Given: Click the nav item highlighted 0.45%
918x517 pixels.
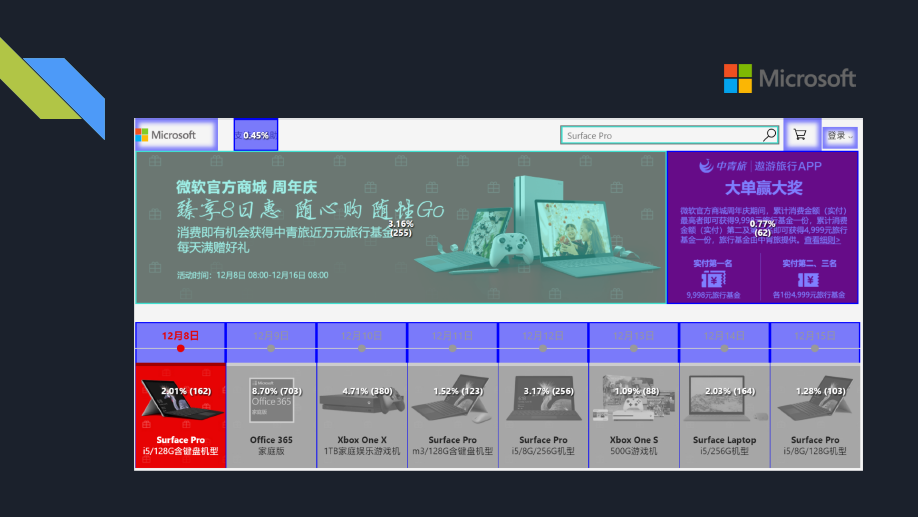Looking at the screenshot, I should (256, 135).
